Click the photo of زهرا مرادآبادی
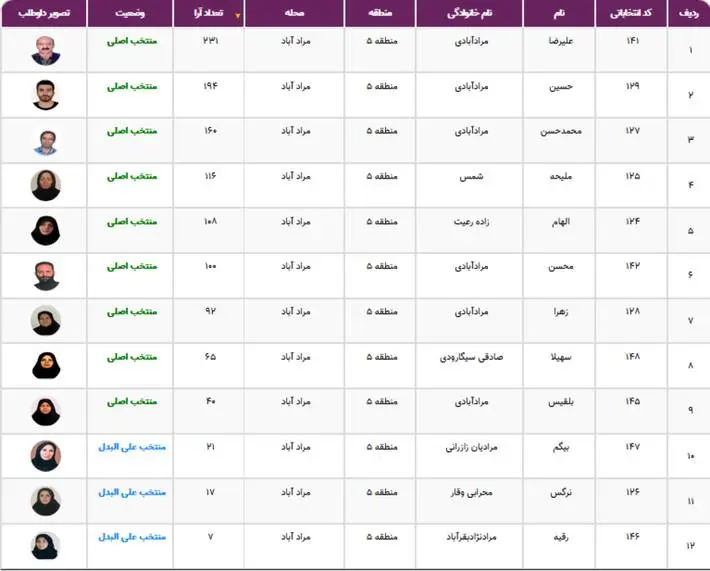Viewport: 710px width, 571px height. pos(46,320)
